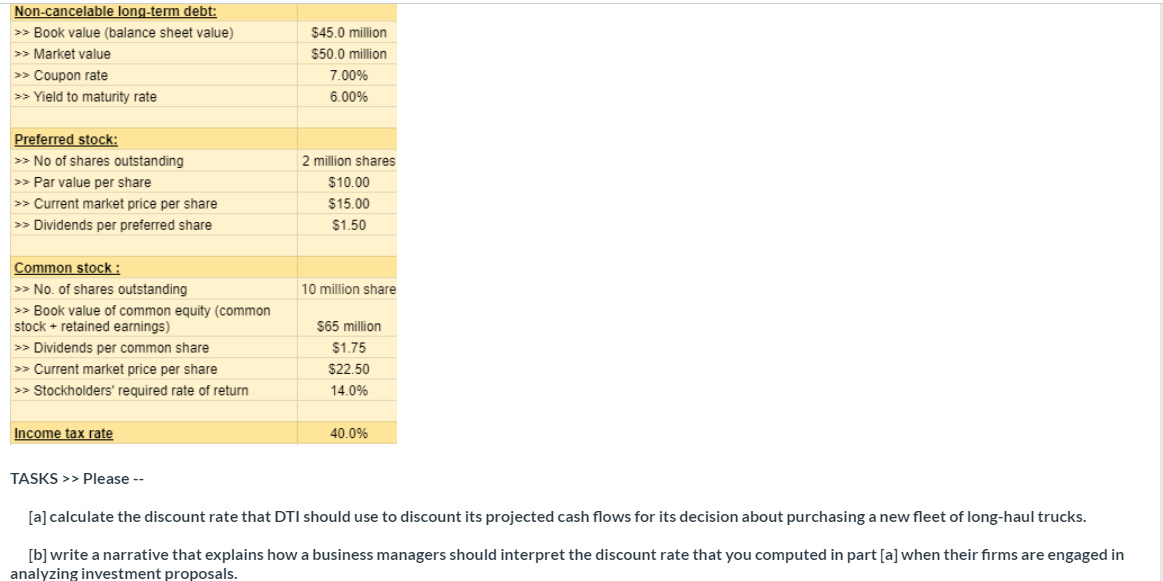Select the 6.00% yield value cell

[x=348, y=97]
